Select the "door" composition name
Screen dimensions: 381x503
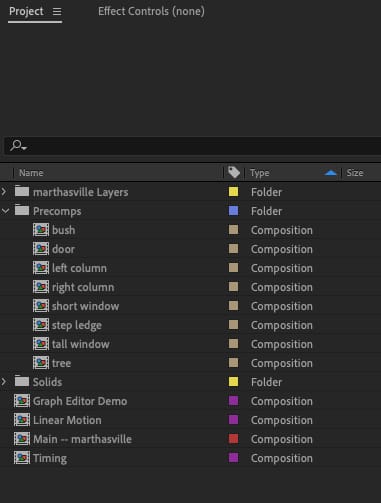point(63,249)
